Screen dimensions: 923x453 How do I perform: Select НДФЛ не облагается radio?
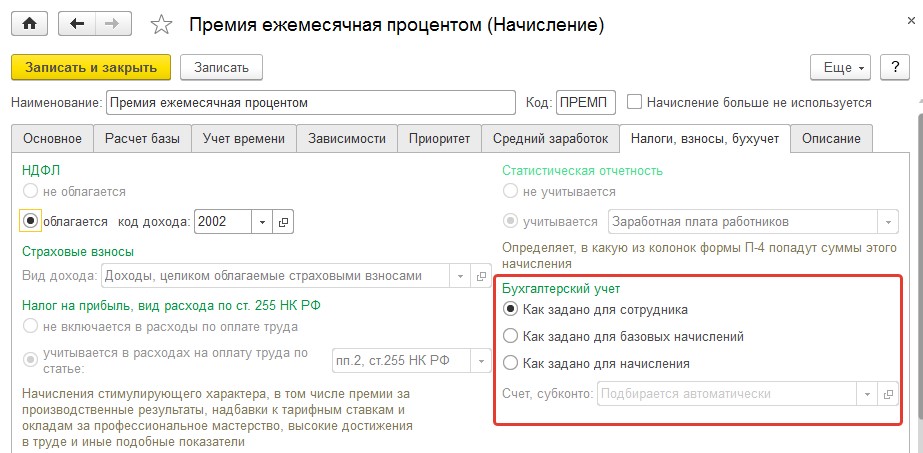[x=30, y=191]
